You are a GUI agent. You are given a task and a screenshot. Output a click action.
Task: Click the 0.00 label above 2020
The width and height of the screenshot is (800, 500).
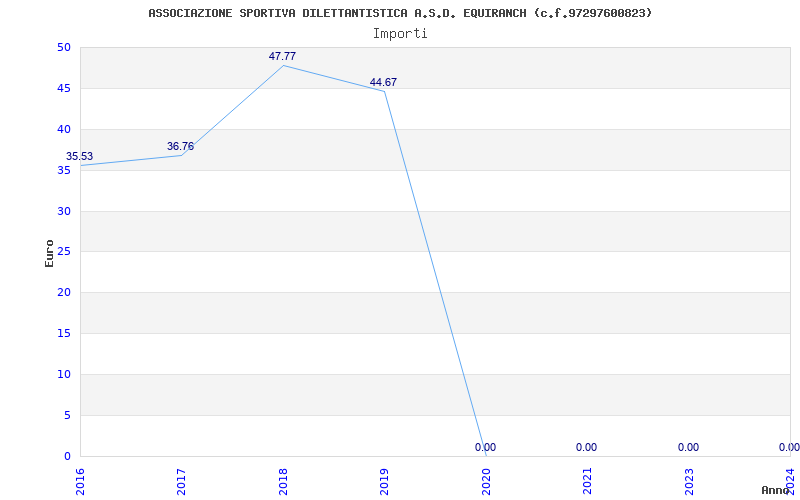pyautogui.click(x=485, y=447)
